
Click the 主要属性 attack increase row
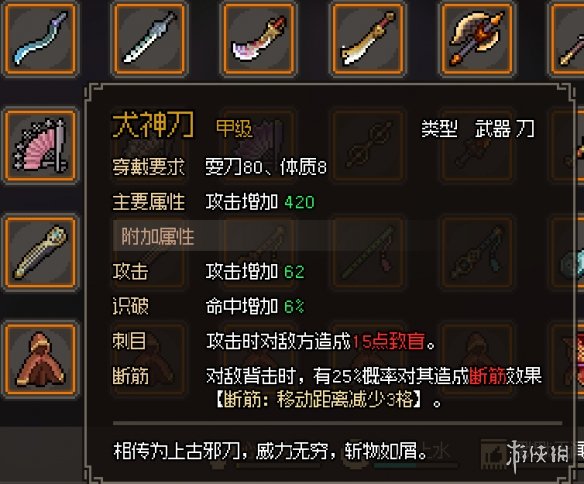213,202
